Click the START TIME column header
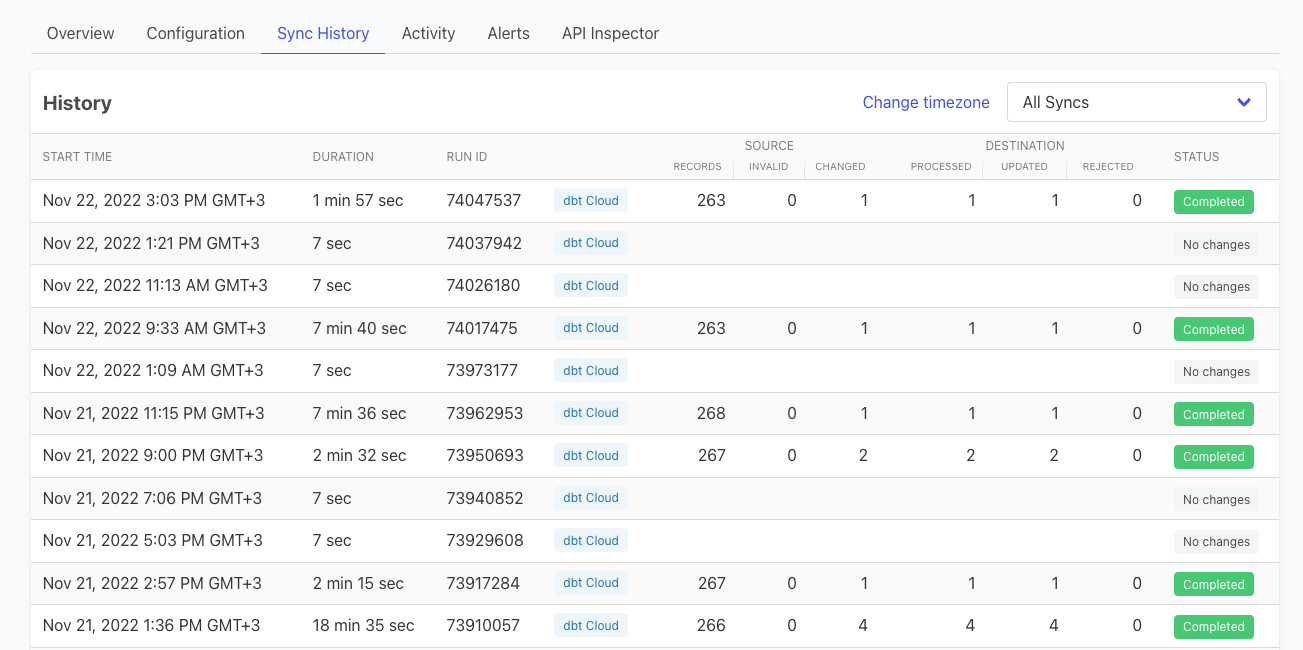 tap(77, 157)
